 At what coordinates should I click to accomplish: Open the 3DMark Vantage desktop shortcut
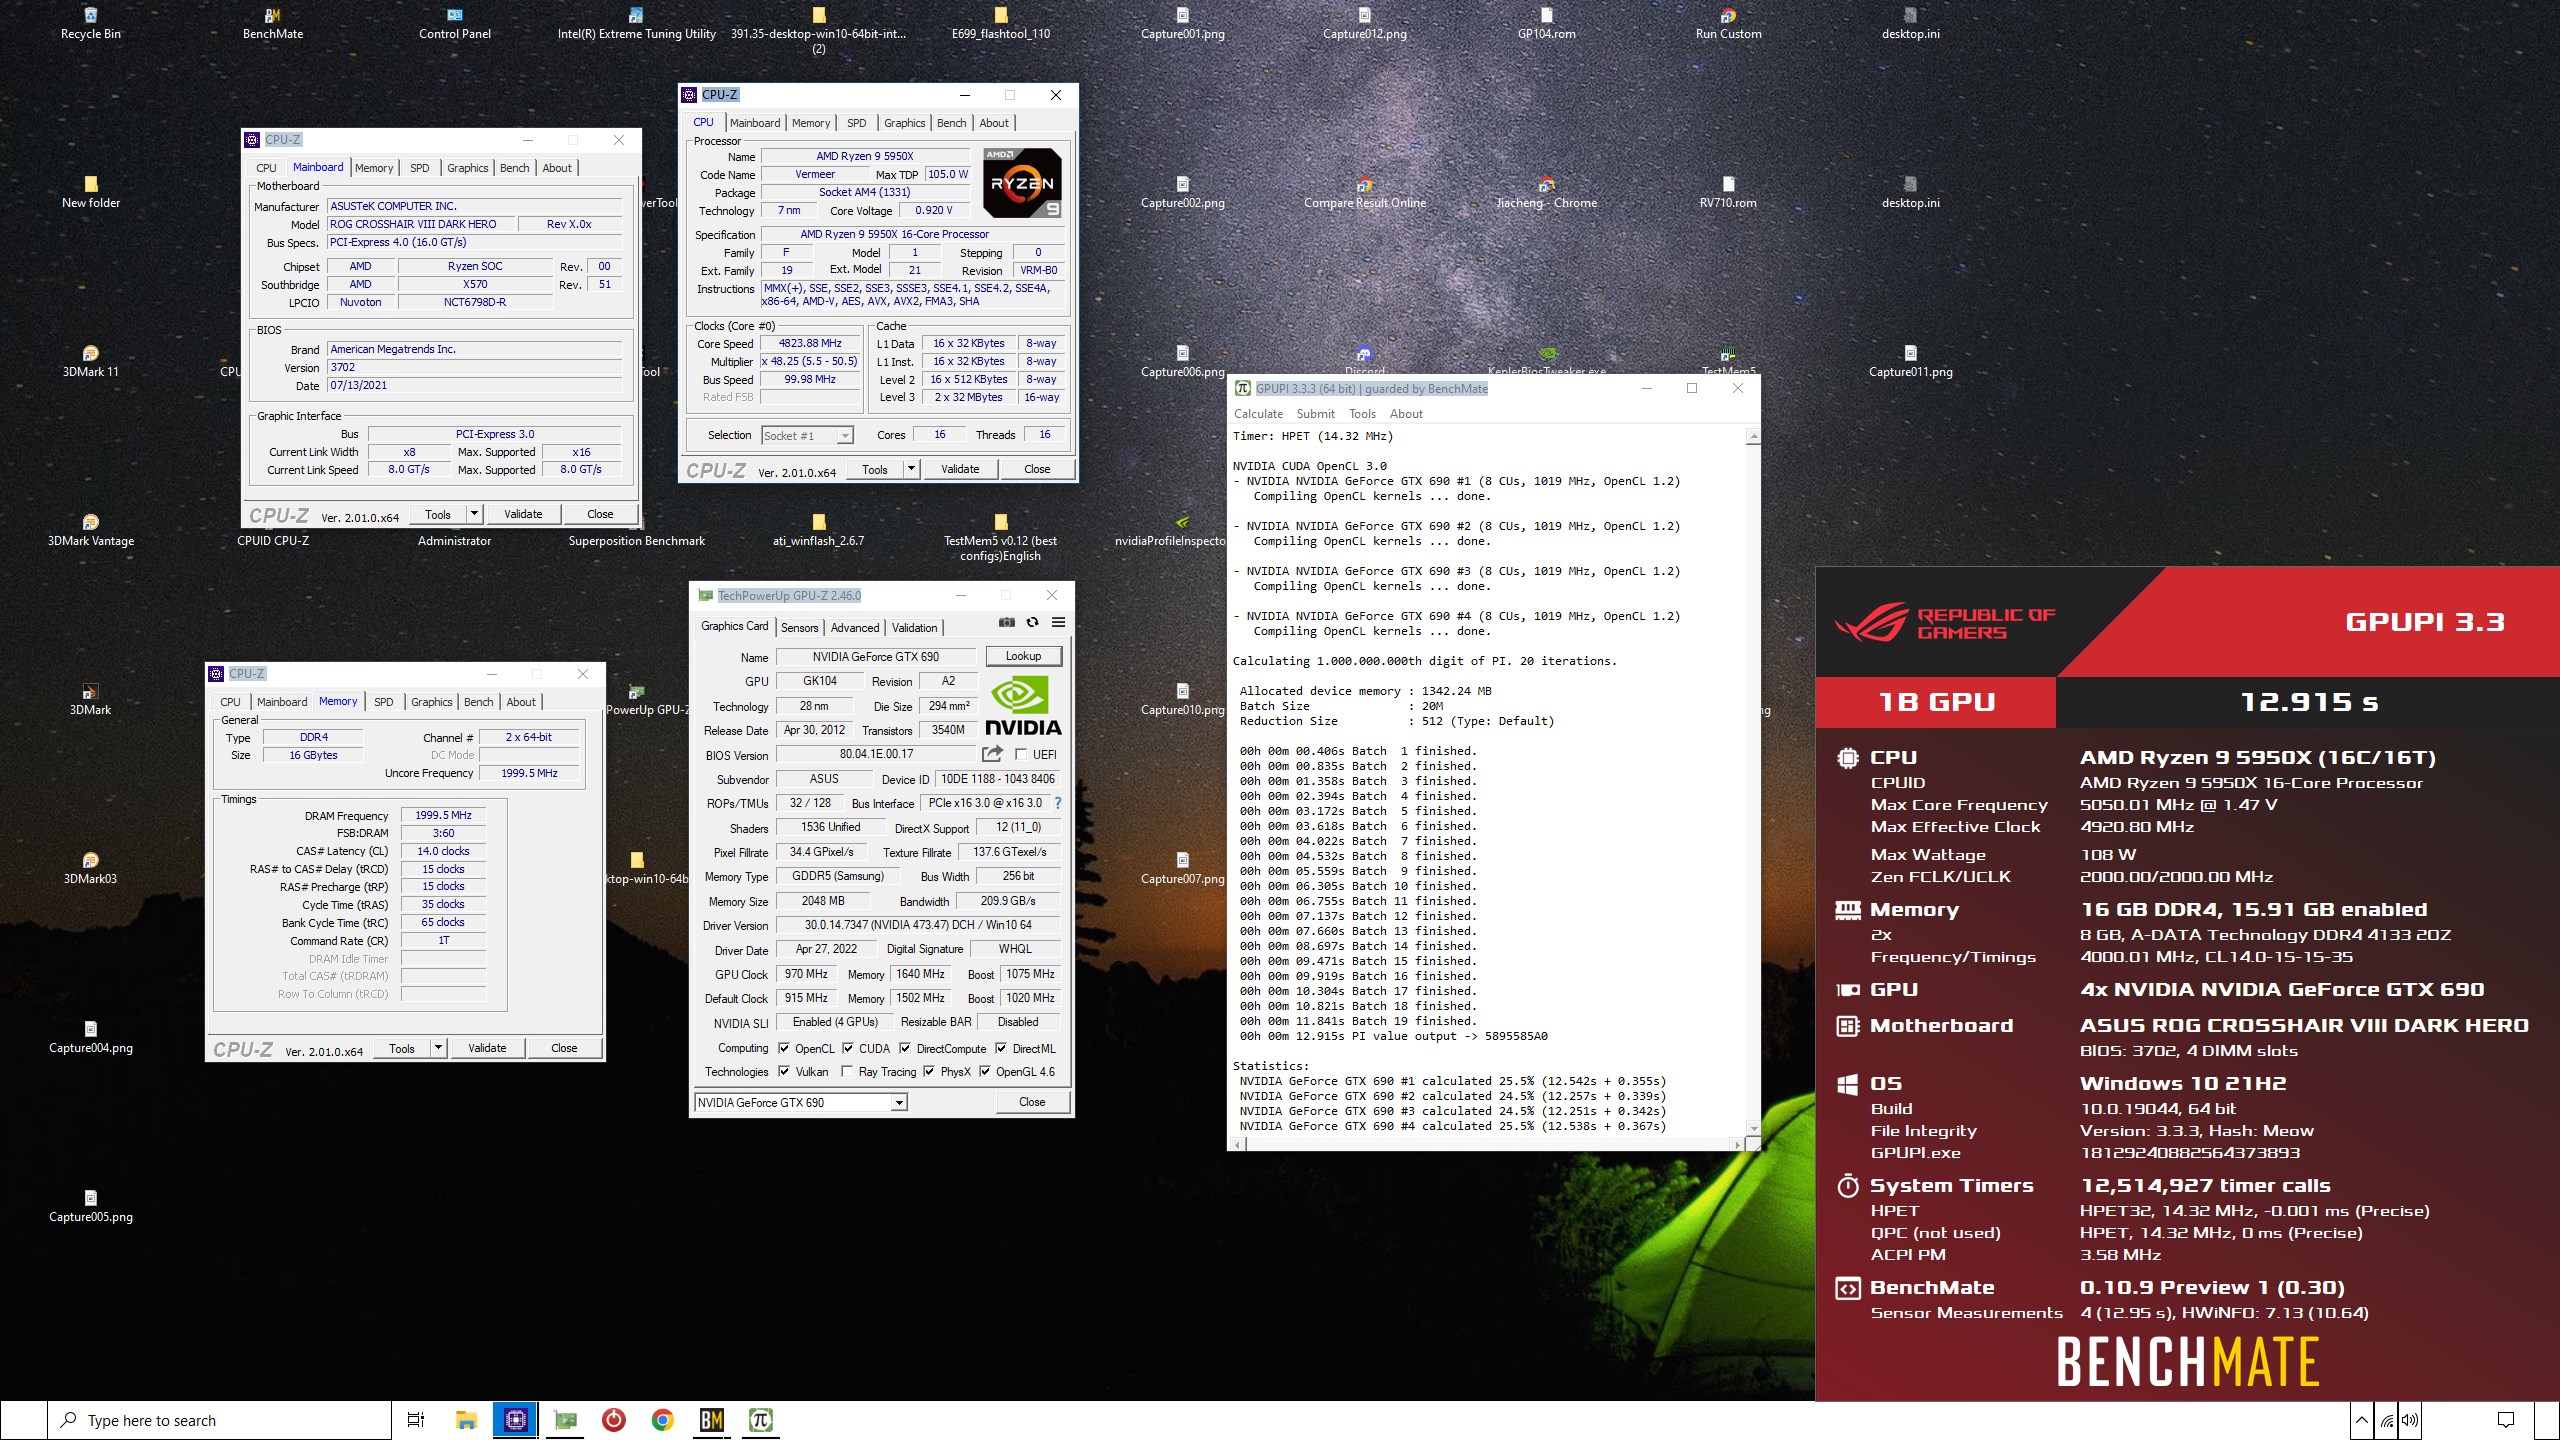(x=91, y=531)
